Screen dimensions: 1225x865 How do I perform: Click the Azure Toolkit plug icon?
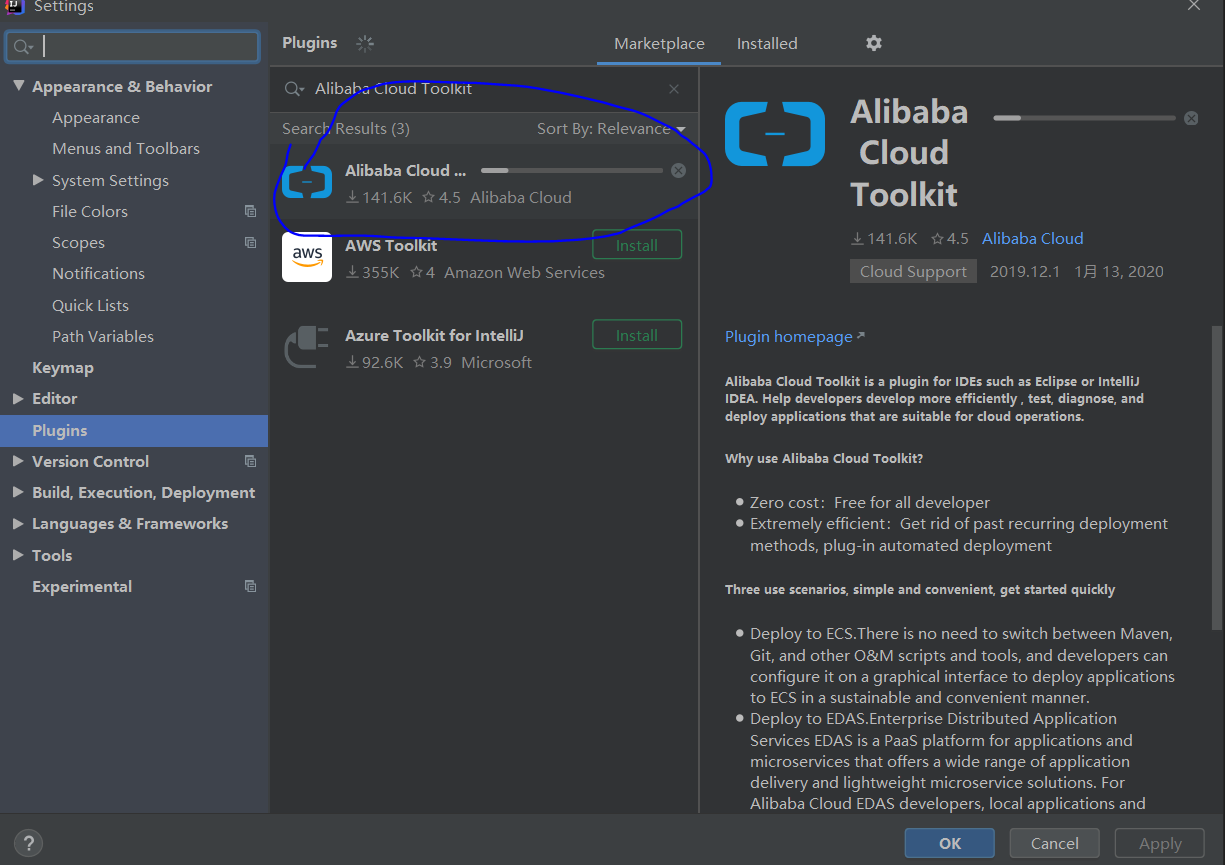click(x=307, y=346)
